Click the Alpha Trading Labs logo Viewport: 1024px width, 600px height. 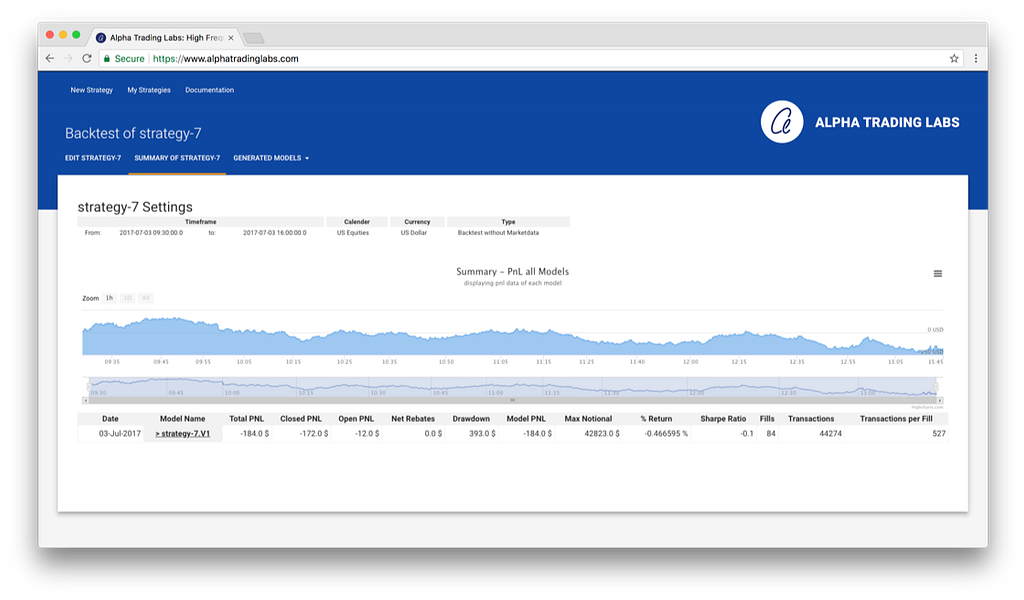tap(782, 122)
